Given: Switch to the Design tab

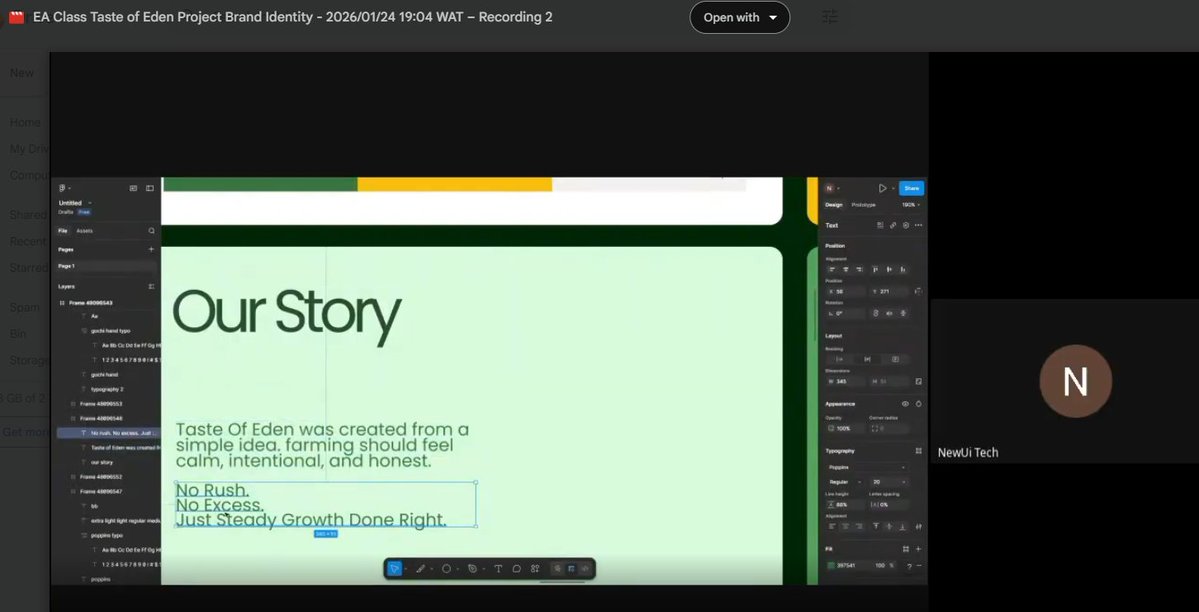Looking at the screenshot, I should coord(833,205).
